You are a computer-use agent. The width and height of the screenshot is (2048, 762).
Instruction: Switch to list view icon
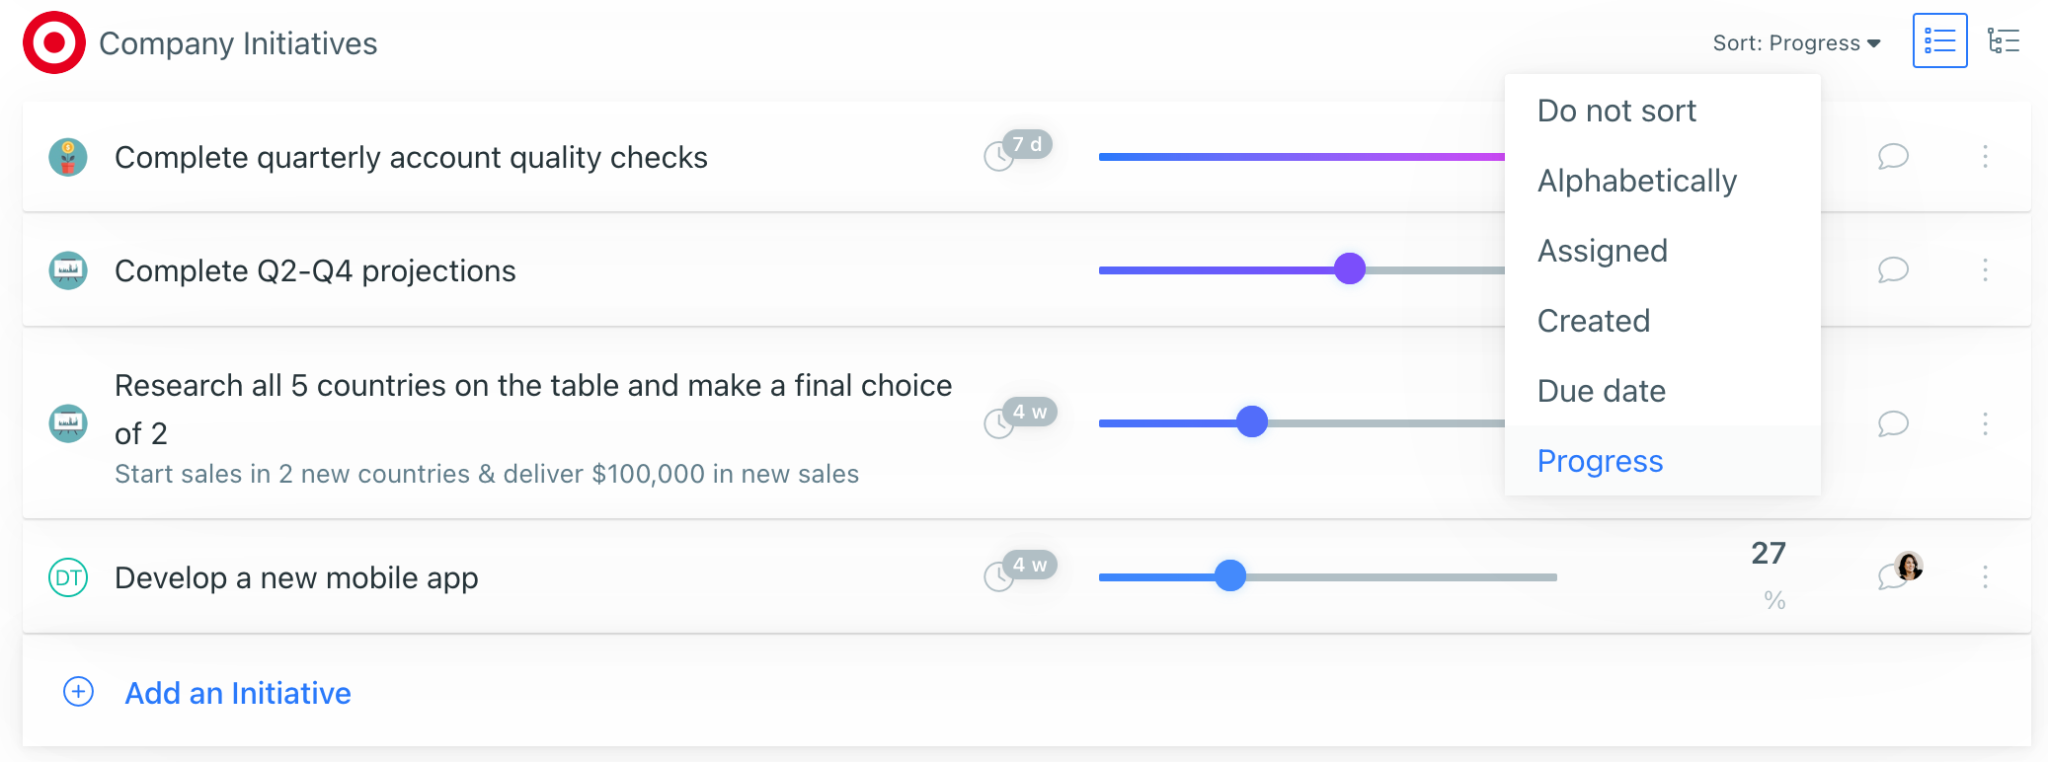point(1939,41)
